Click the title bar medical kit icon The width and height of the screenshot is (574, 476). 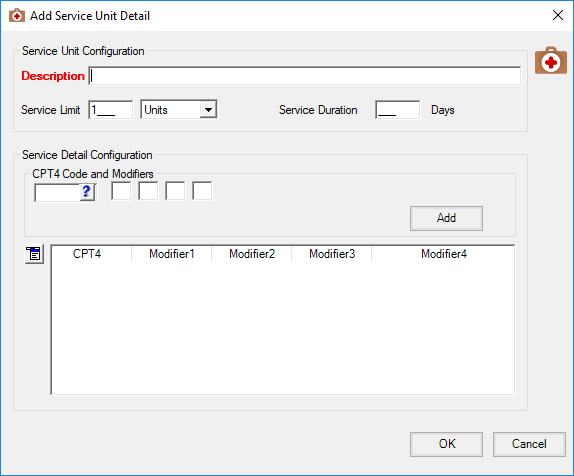click(16, 16)
